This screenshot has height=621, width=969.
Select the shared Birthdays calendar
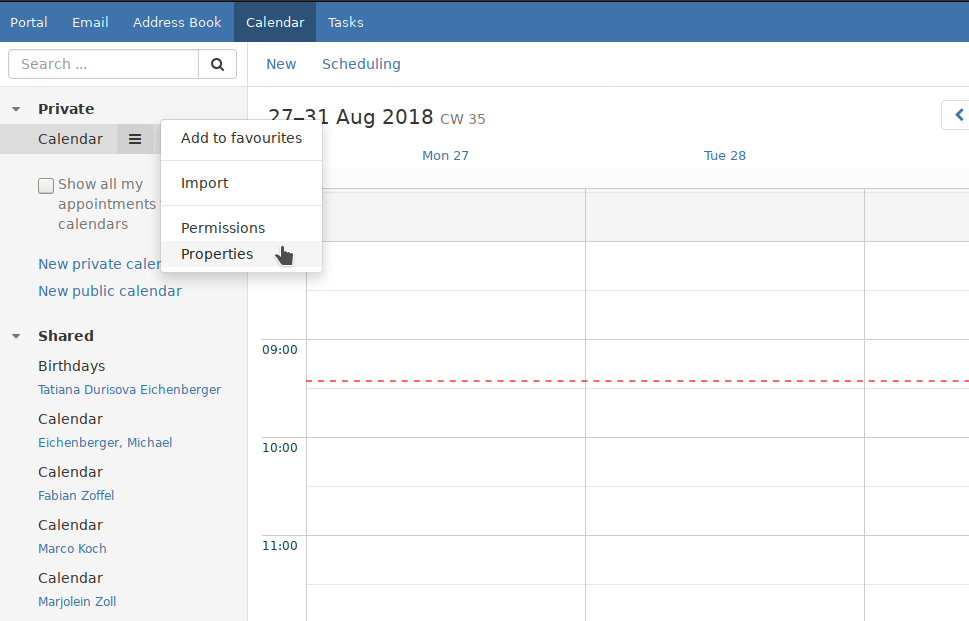[71, 366]
